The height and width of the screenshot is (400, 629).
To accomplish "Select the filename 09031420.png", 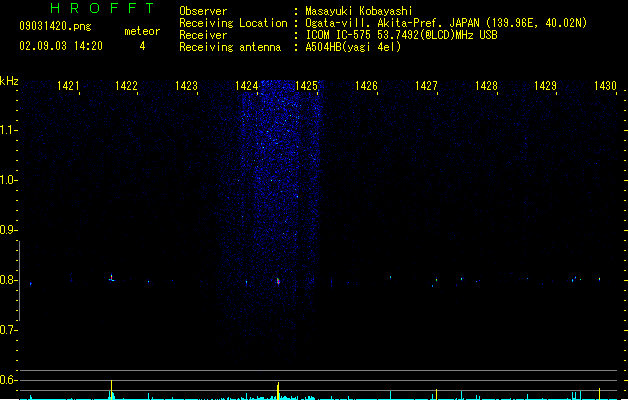I will tap(55, 26).
